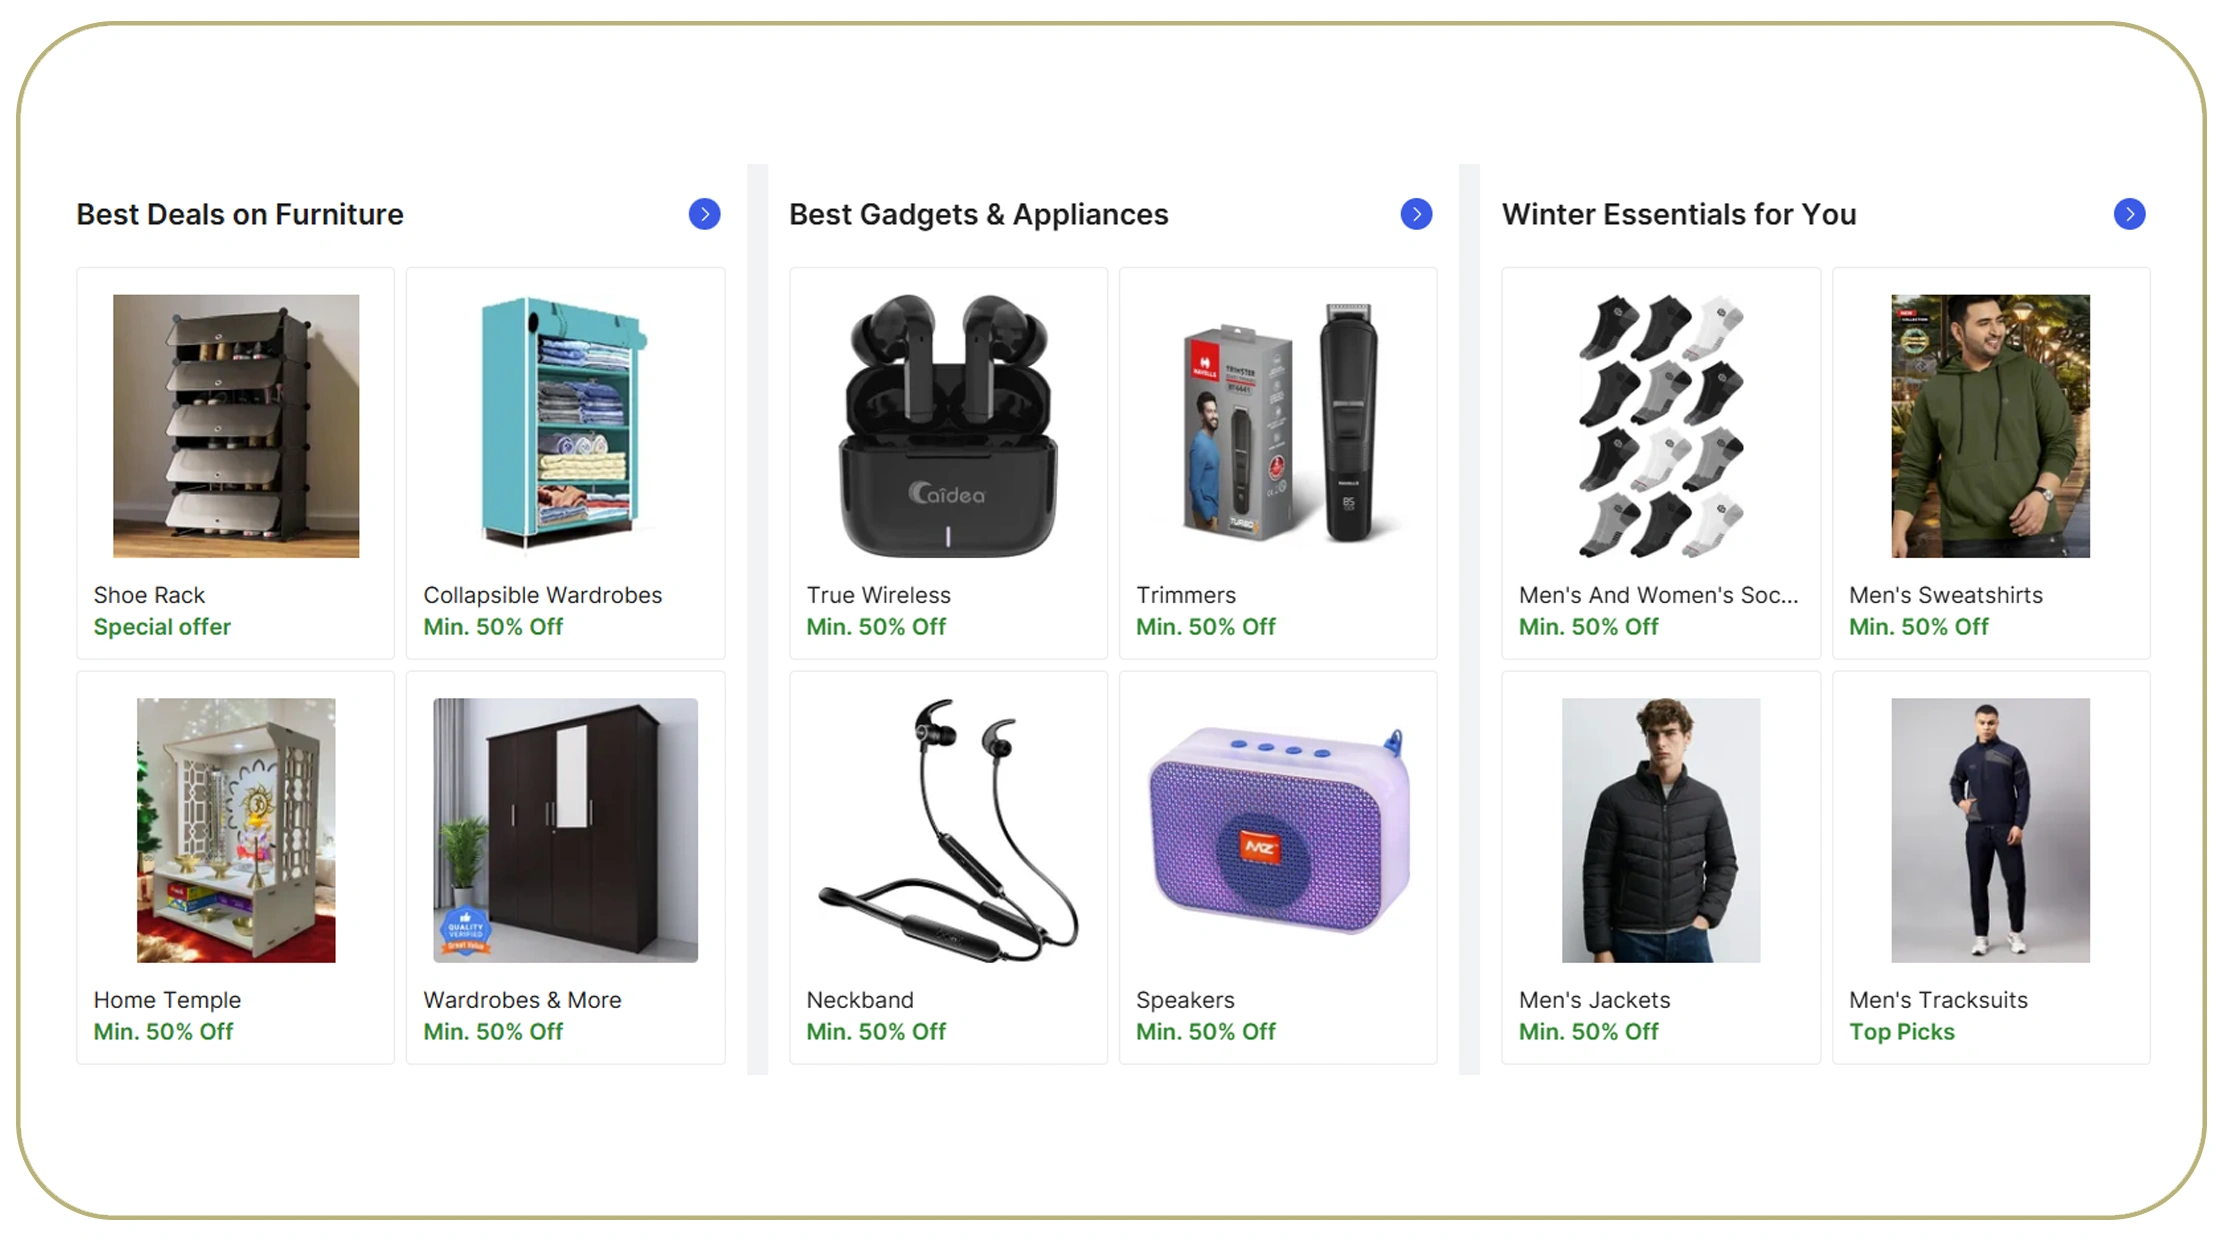Viewport: 2223px width, 1240px height.
Task: Expand Best Deals on Furniture arrow
Action: tap(704, 214)
